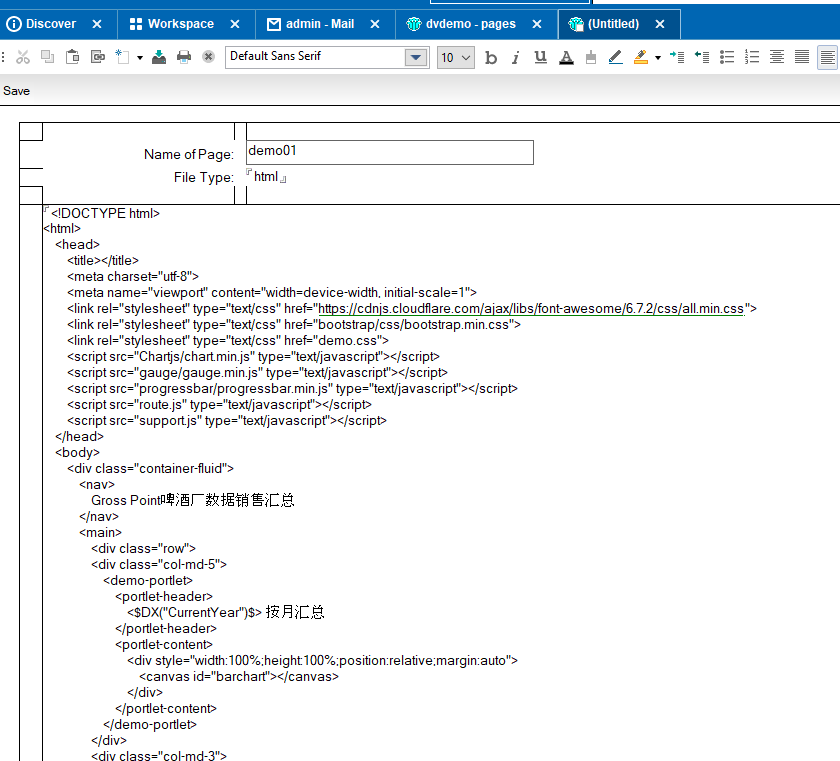Screen dimensions: 840x761
Task: Click the dvdemo - pages tab icon
Action: pyautogui.click(x=414, y=24)
